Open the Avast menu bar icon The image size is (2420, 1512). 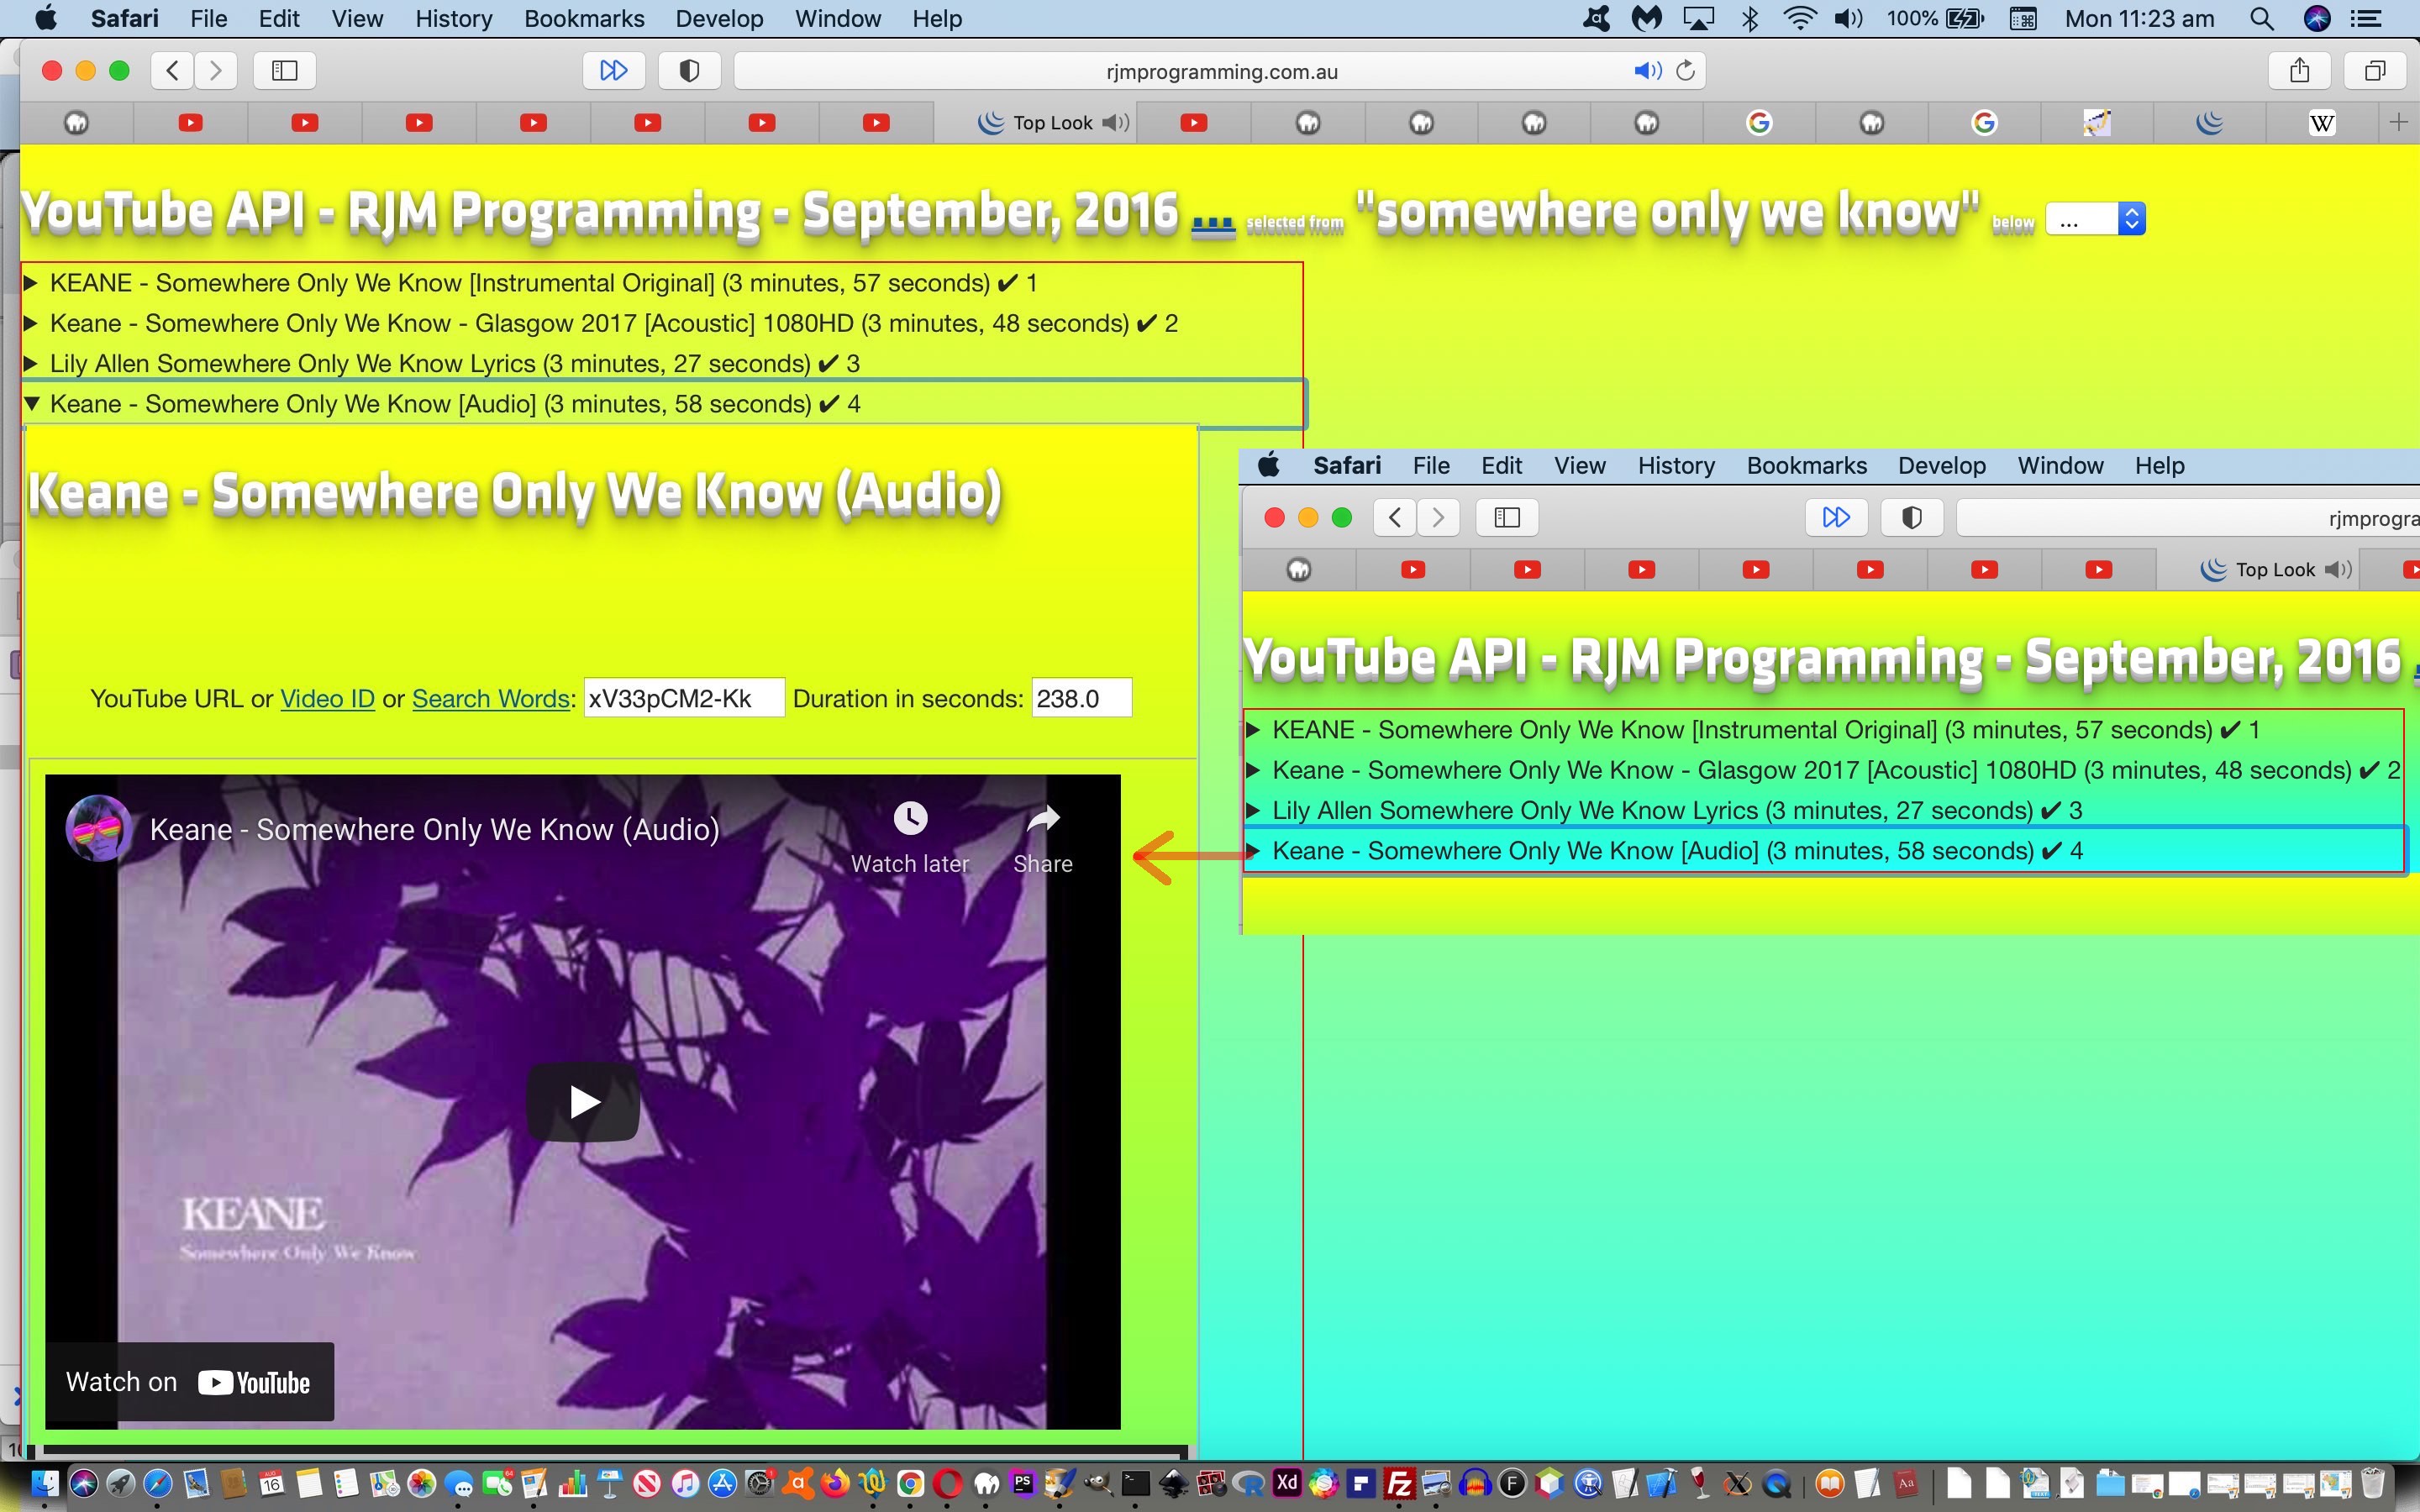[1596, 18]
